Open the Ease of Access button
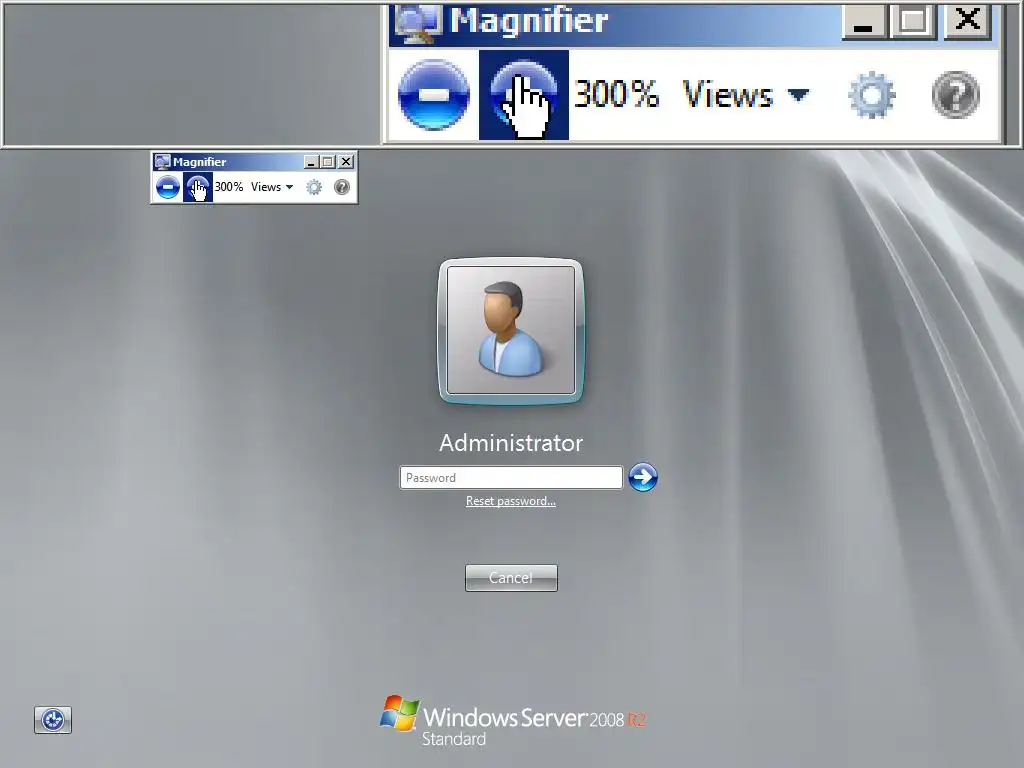 click(53, 720)
